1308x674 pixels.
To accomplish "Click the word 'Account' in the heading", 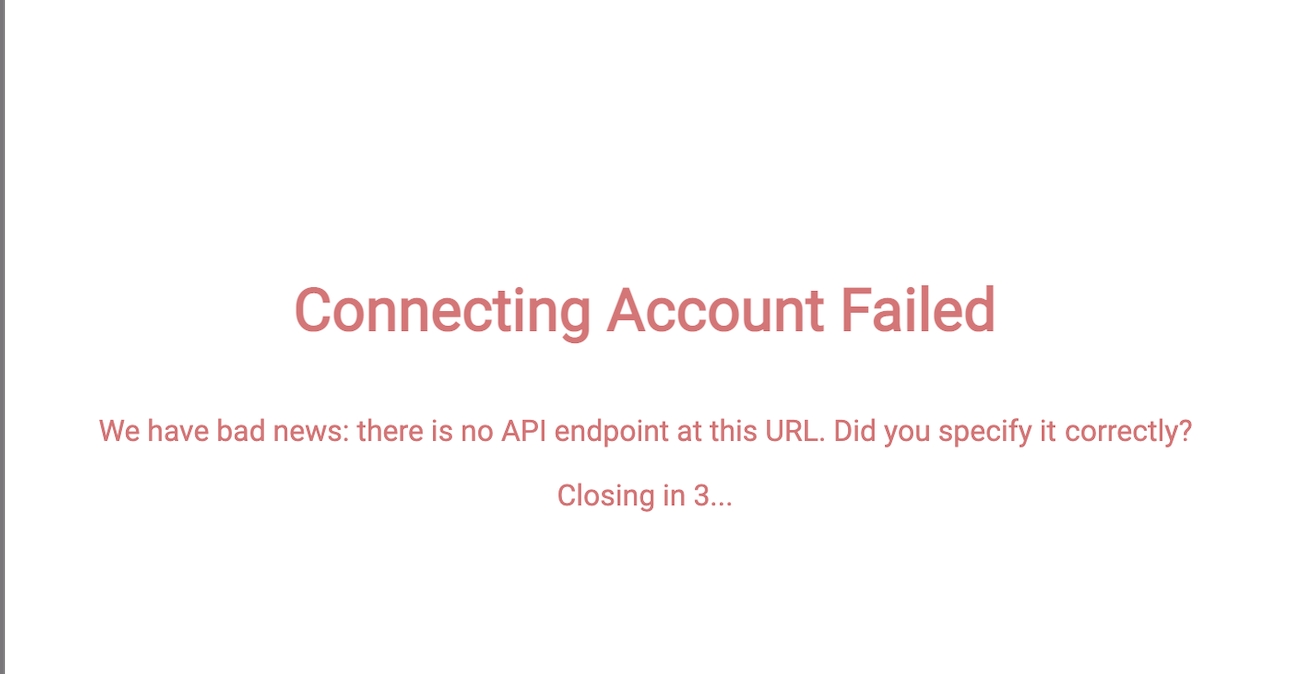I will click(x=716, y=310).
